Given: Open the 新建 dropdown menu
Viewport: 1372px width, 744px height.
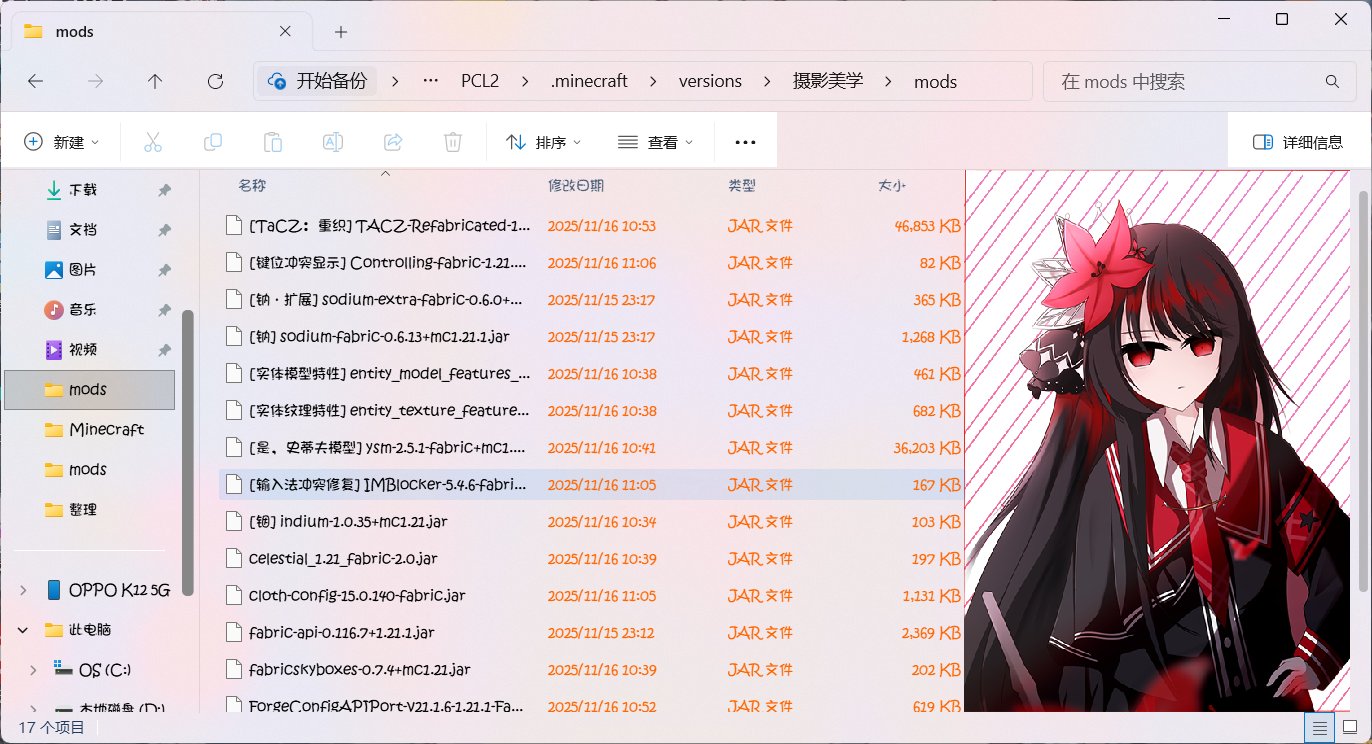Looking at the screenshot, I should (62, 142).
